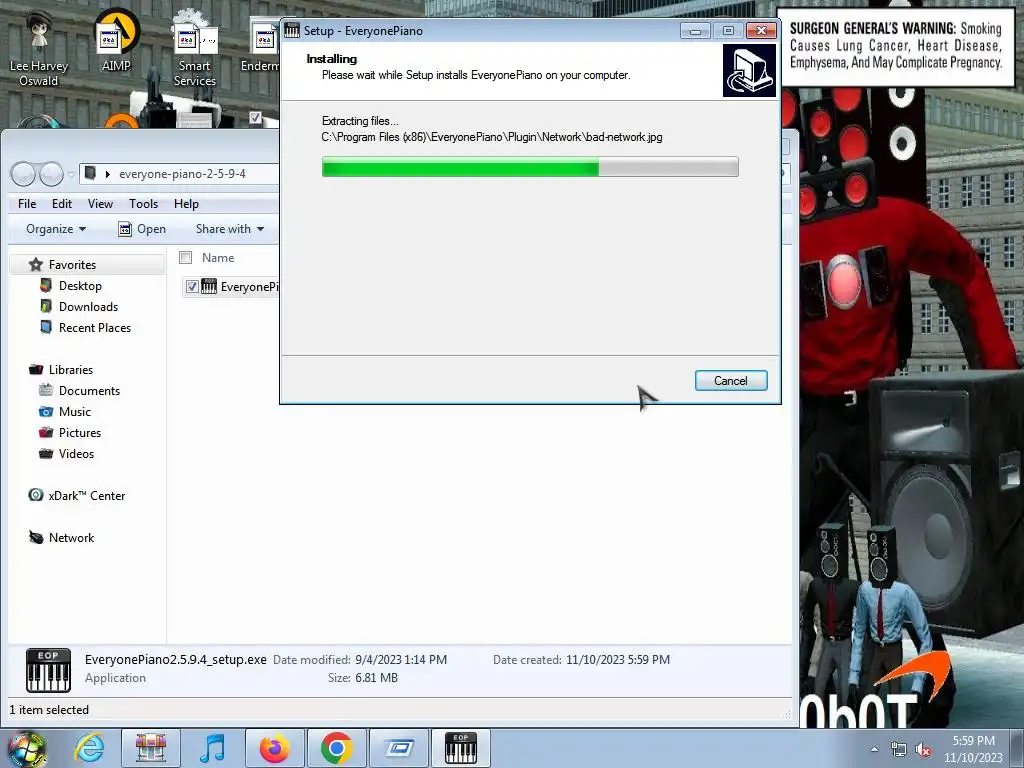The image size is (1024, 768).
Task: Open Recent Places in Favorites
Action: (95, 328)
